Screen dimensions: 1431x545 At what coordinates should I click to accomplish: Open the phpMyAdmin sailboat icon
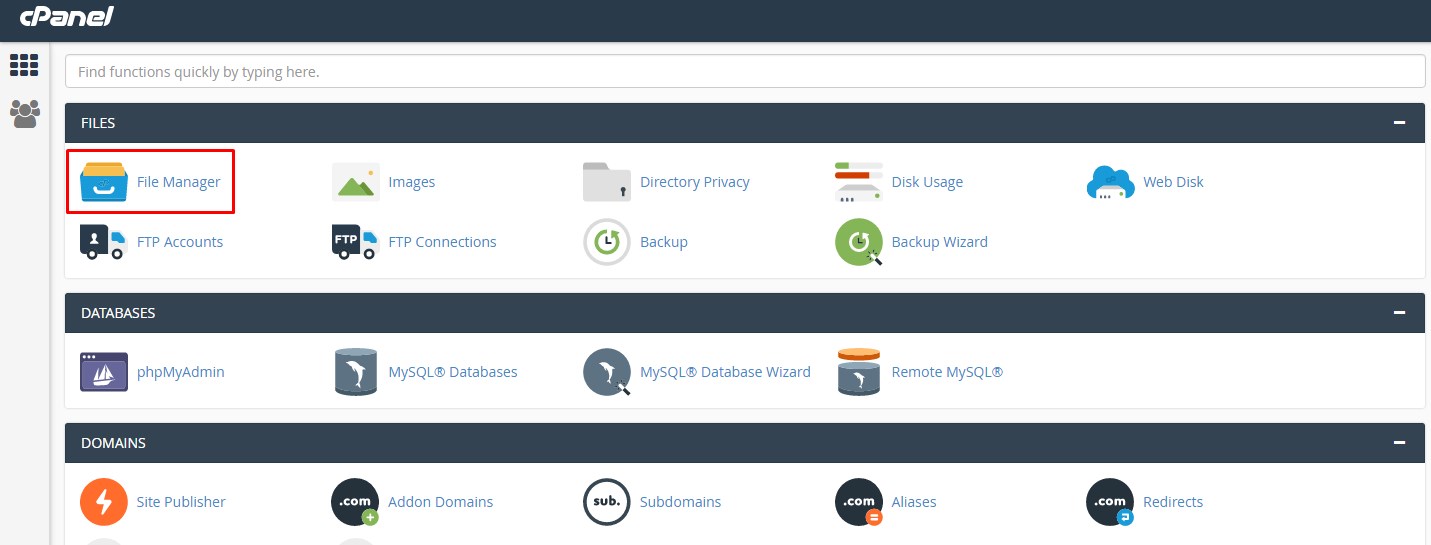point(104,372)
